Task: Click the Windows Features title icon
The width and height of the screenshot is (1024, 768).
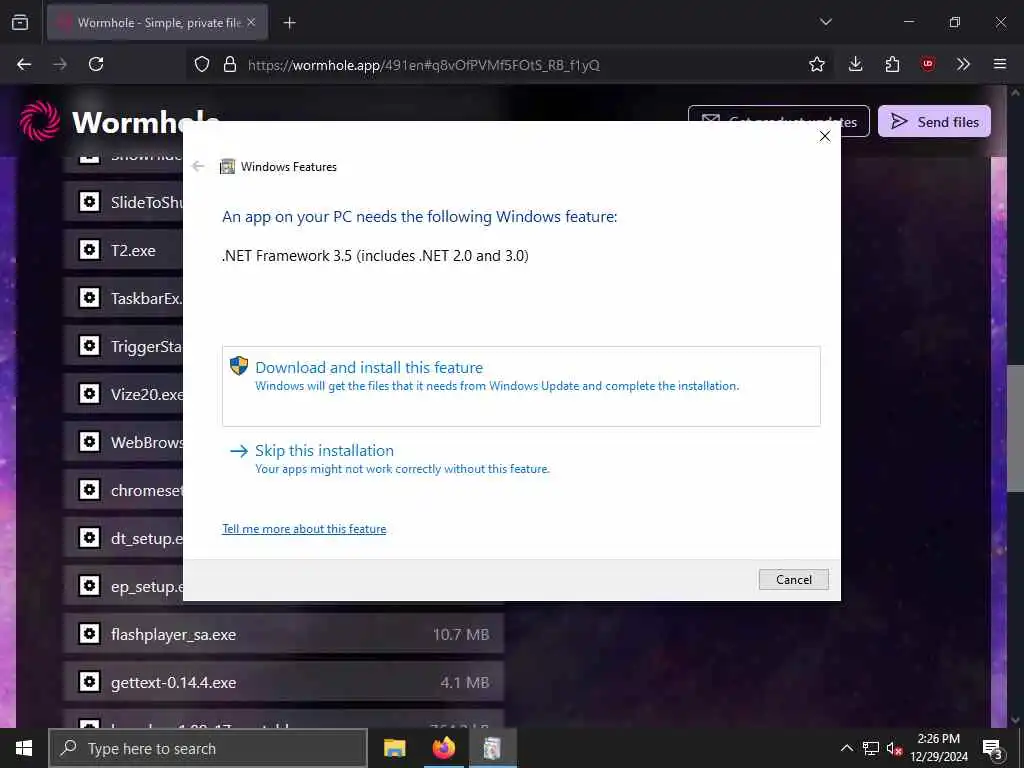Action: tap(227, 167)
